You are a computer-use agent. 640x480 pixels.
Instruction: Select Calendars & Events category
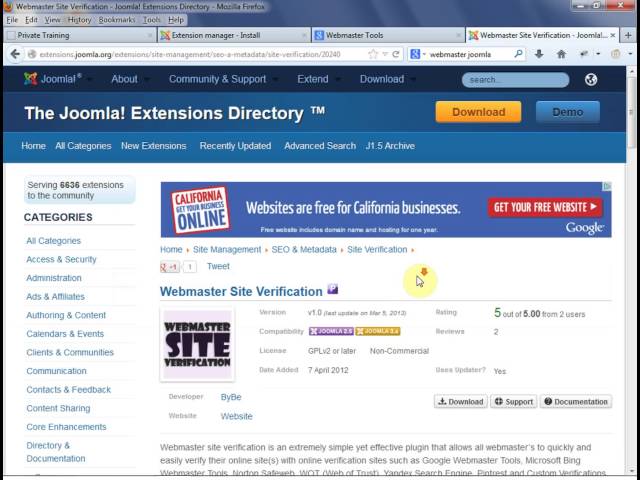65,334
